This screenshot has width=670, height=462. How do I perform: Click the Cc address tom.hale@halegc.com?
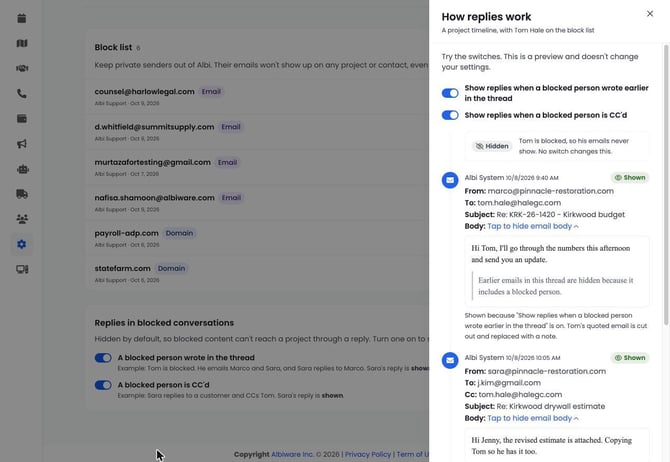520,394
